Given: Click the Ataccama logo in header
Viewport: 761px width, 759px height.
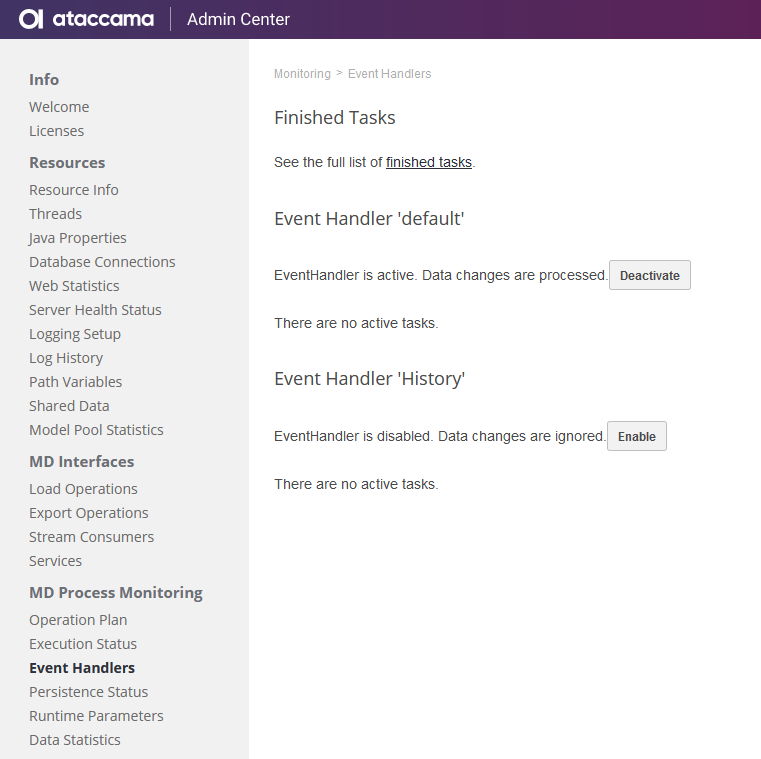Looking at the screenshot, I should tap(86, 19).
